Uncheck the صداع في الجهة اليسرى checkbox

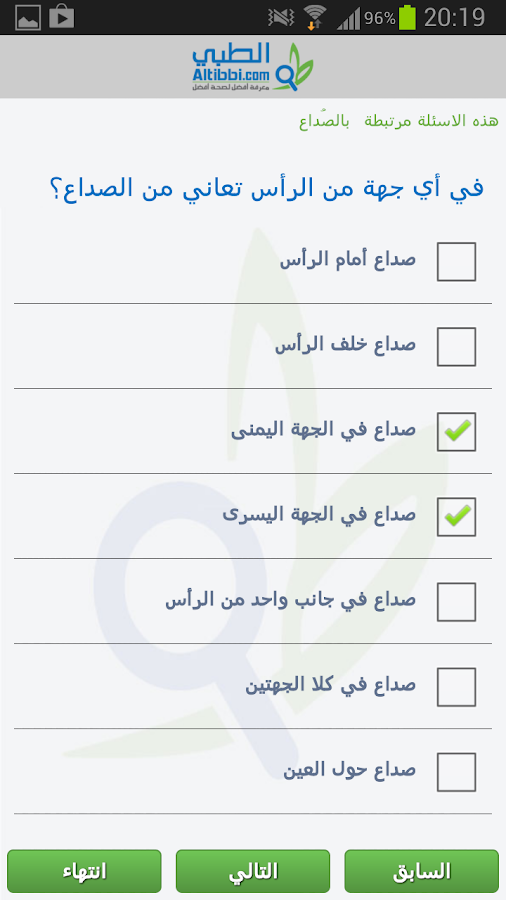click(456, 517)
